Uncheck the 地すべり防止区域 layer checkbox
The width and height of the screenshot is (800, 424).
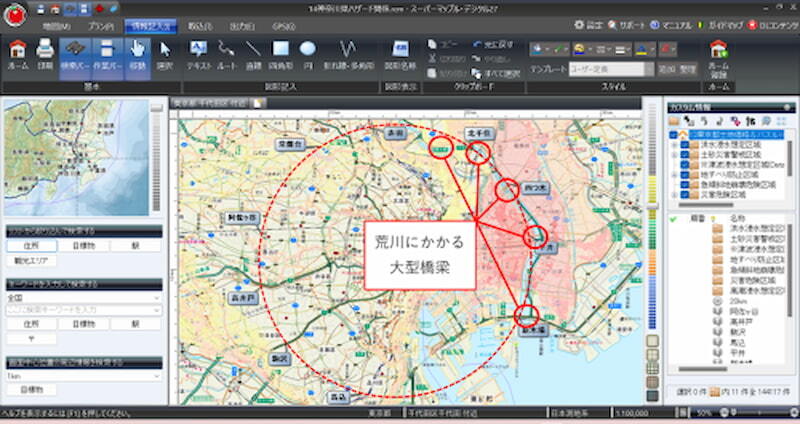pos(685,175)
